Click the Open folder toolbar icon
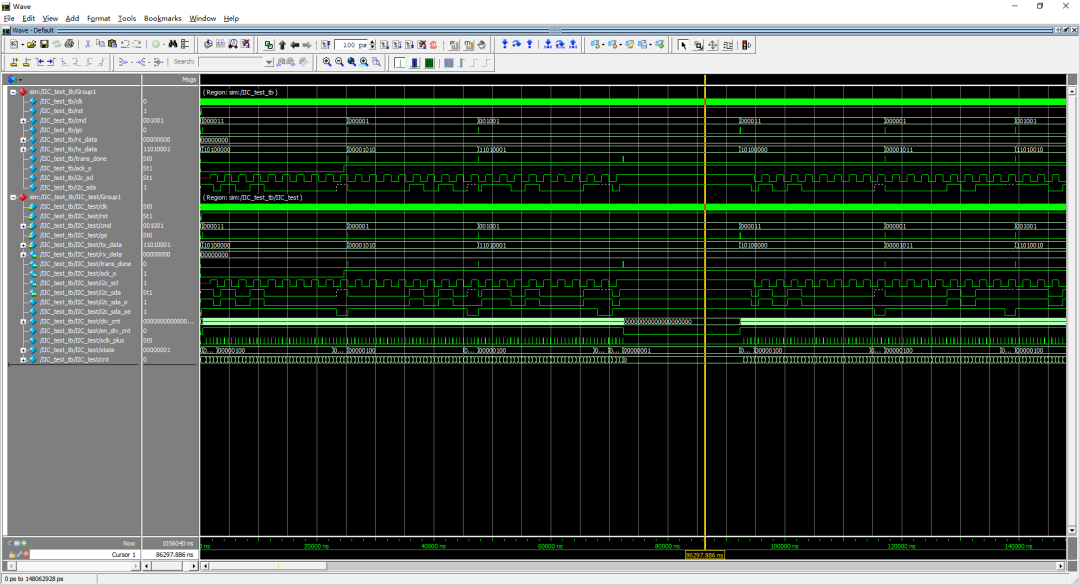The height and width of the screenshot is (585, 1080). tap(32, 45)
